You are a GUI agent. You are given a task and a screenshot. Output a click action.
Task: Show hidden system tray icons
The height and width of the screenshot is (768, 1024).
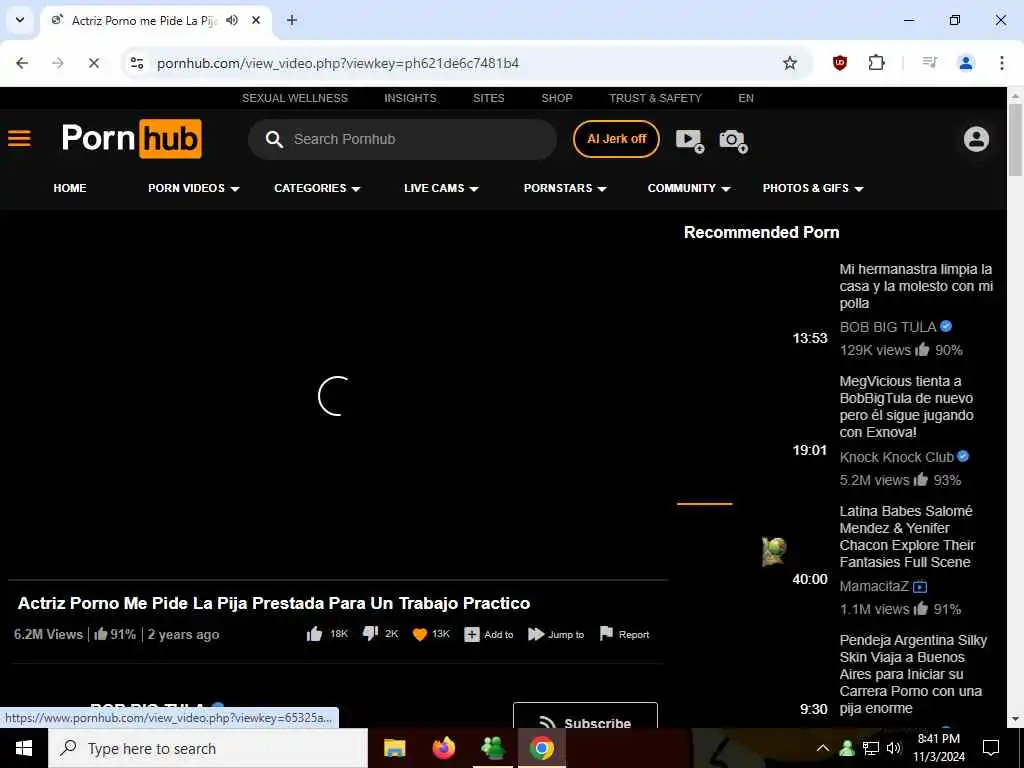click(x=823, y=748)
